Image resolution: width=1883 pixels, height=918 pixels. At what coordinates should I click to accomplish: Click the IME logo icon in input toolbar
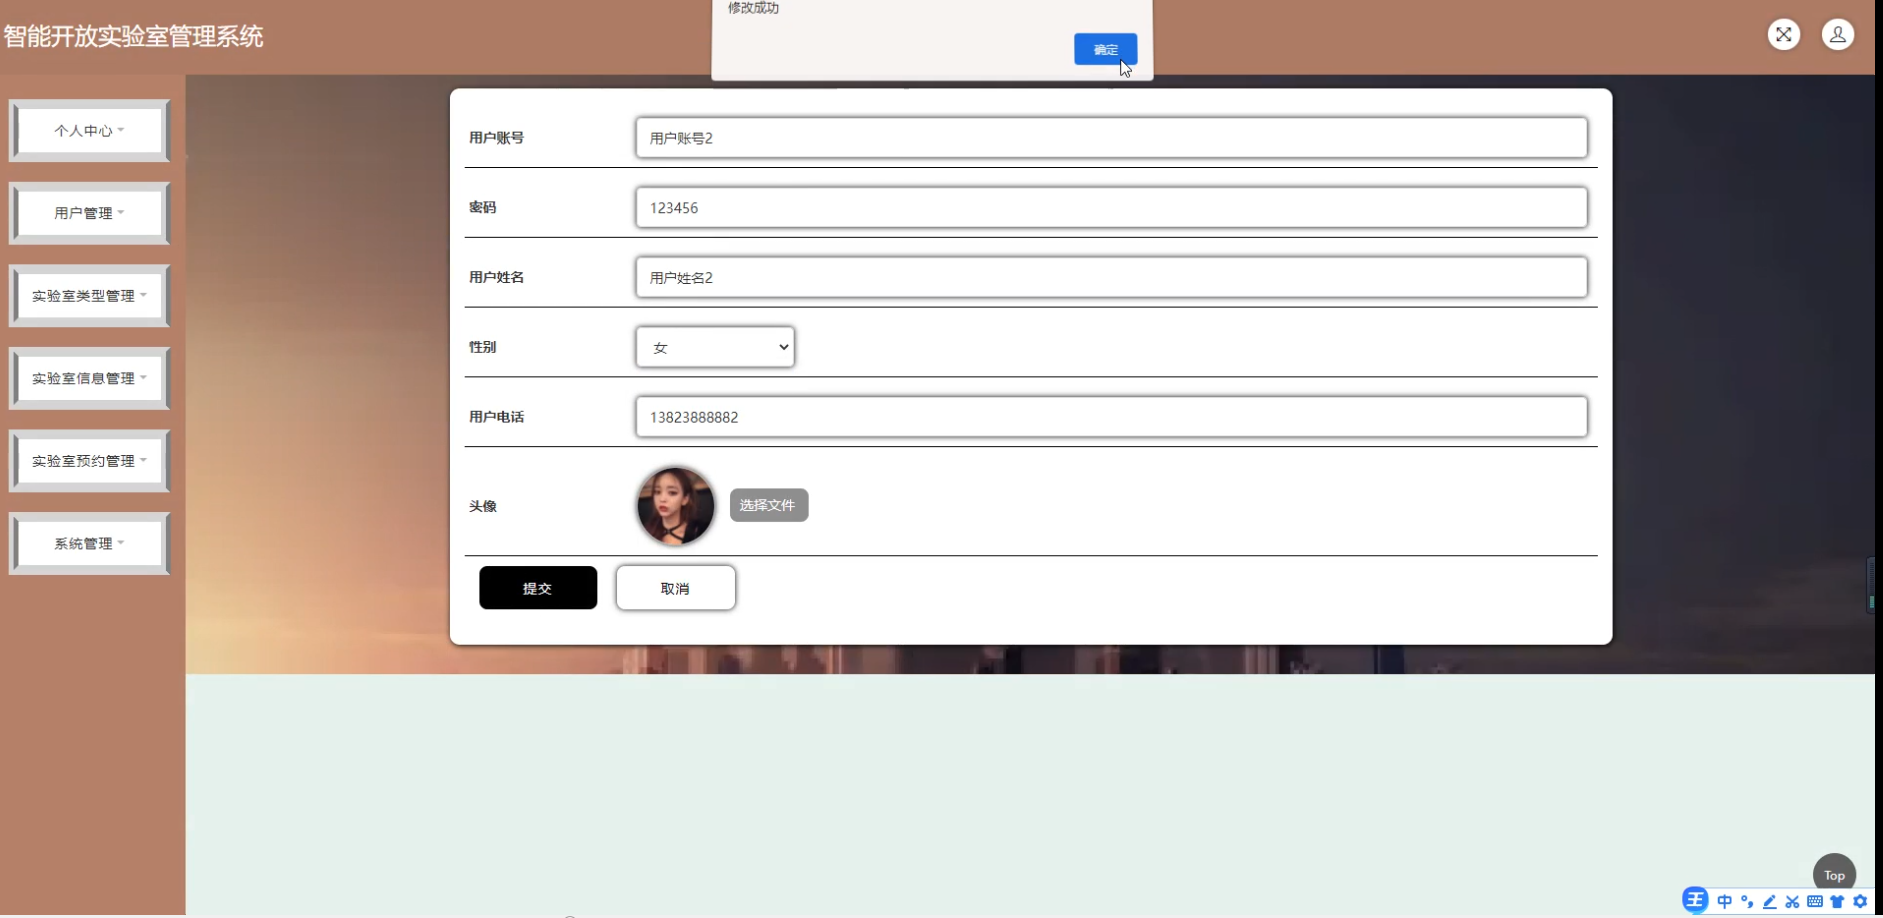pyautogui.click(x=1694, y=900)
